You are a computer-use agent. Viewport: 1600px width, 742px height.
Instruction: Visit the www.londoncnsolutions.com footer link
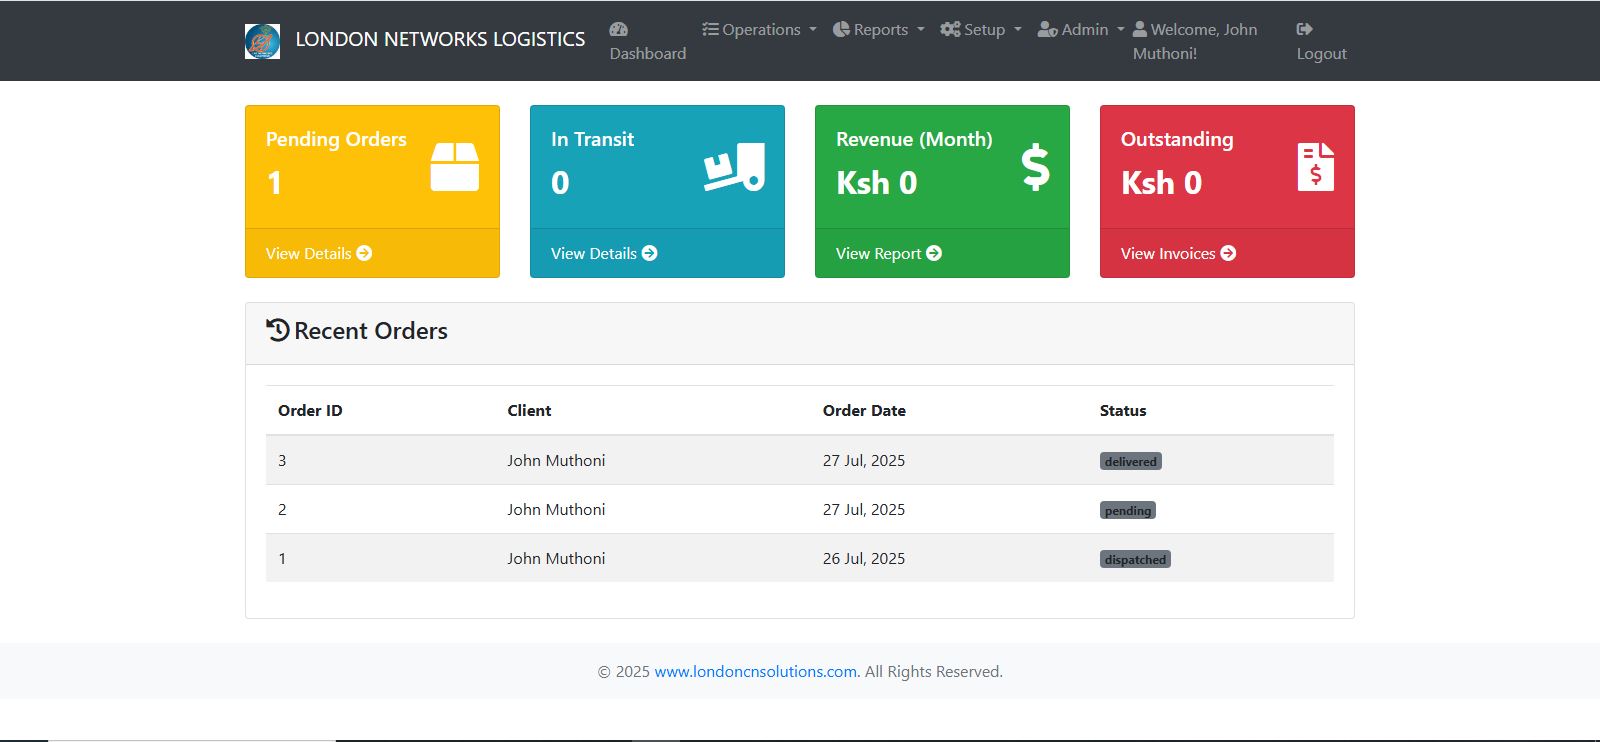(x=755, y=671)
